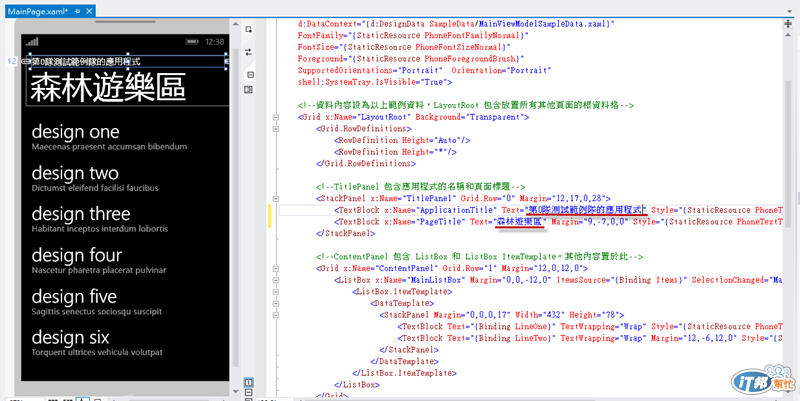
Task: Switch to the side-by-side split layout icon
Action: tap(248, 90)
